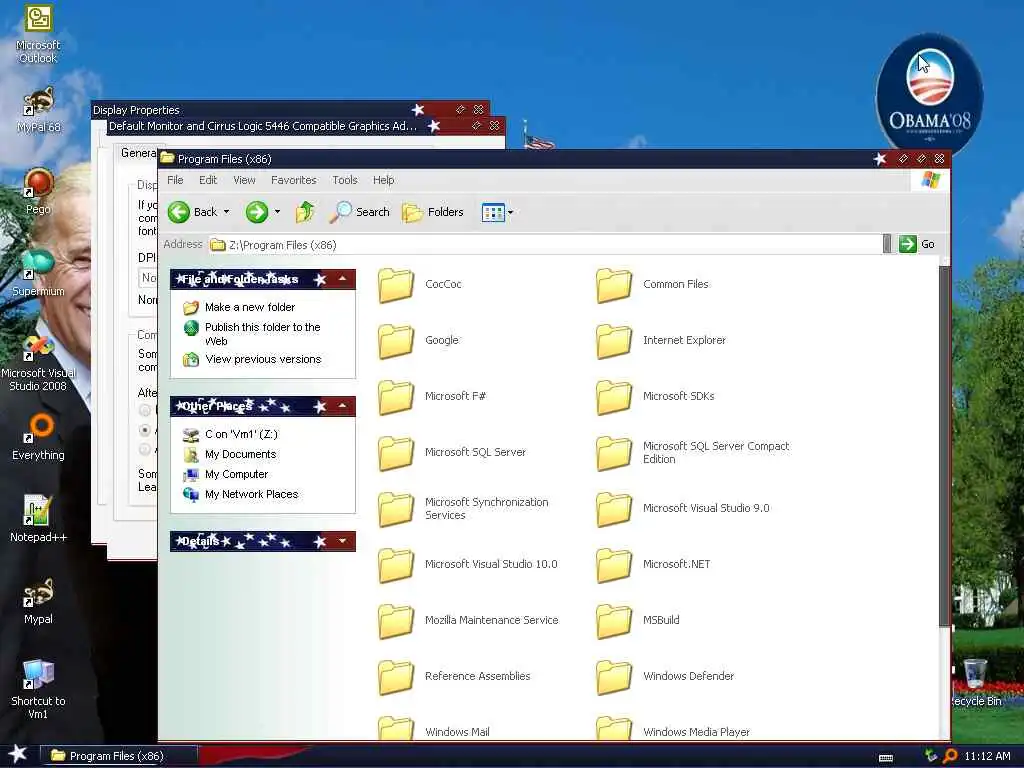Click the orange magnifier tray icon
This screenshot has width=1024, height=768.
(950, 756)
